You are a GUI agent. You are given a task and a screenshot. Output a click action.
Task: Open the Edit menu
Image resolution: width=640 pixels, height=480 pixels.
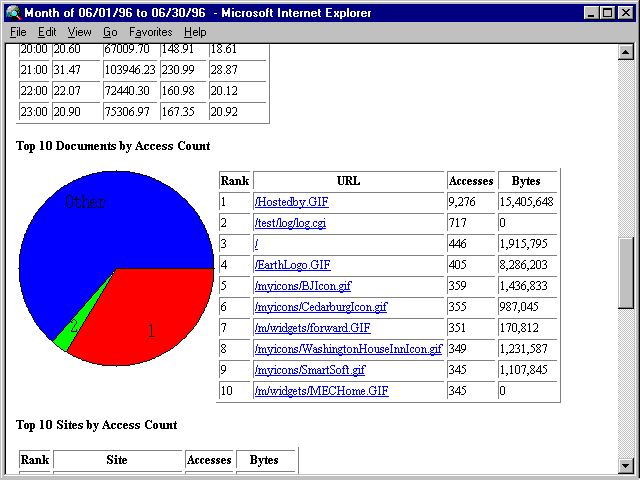[47, 32]
